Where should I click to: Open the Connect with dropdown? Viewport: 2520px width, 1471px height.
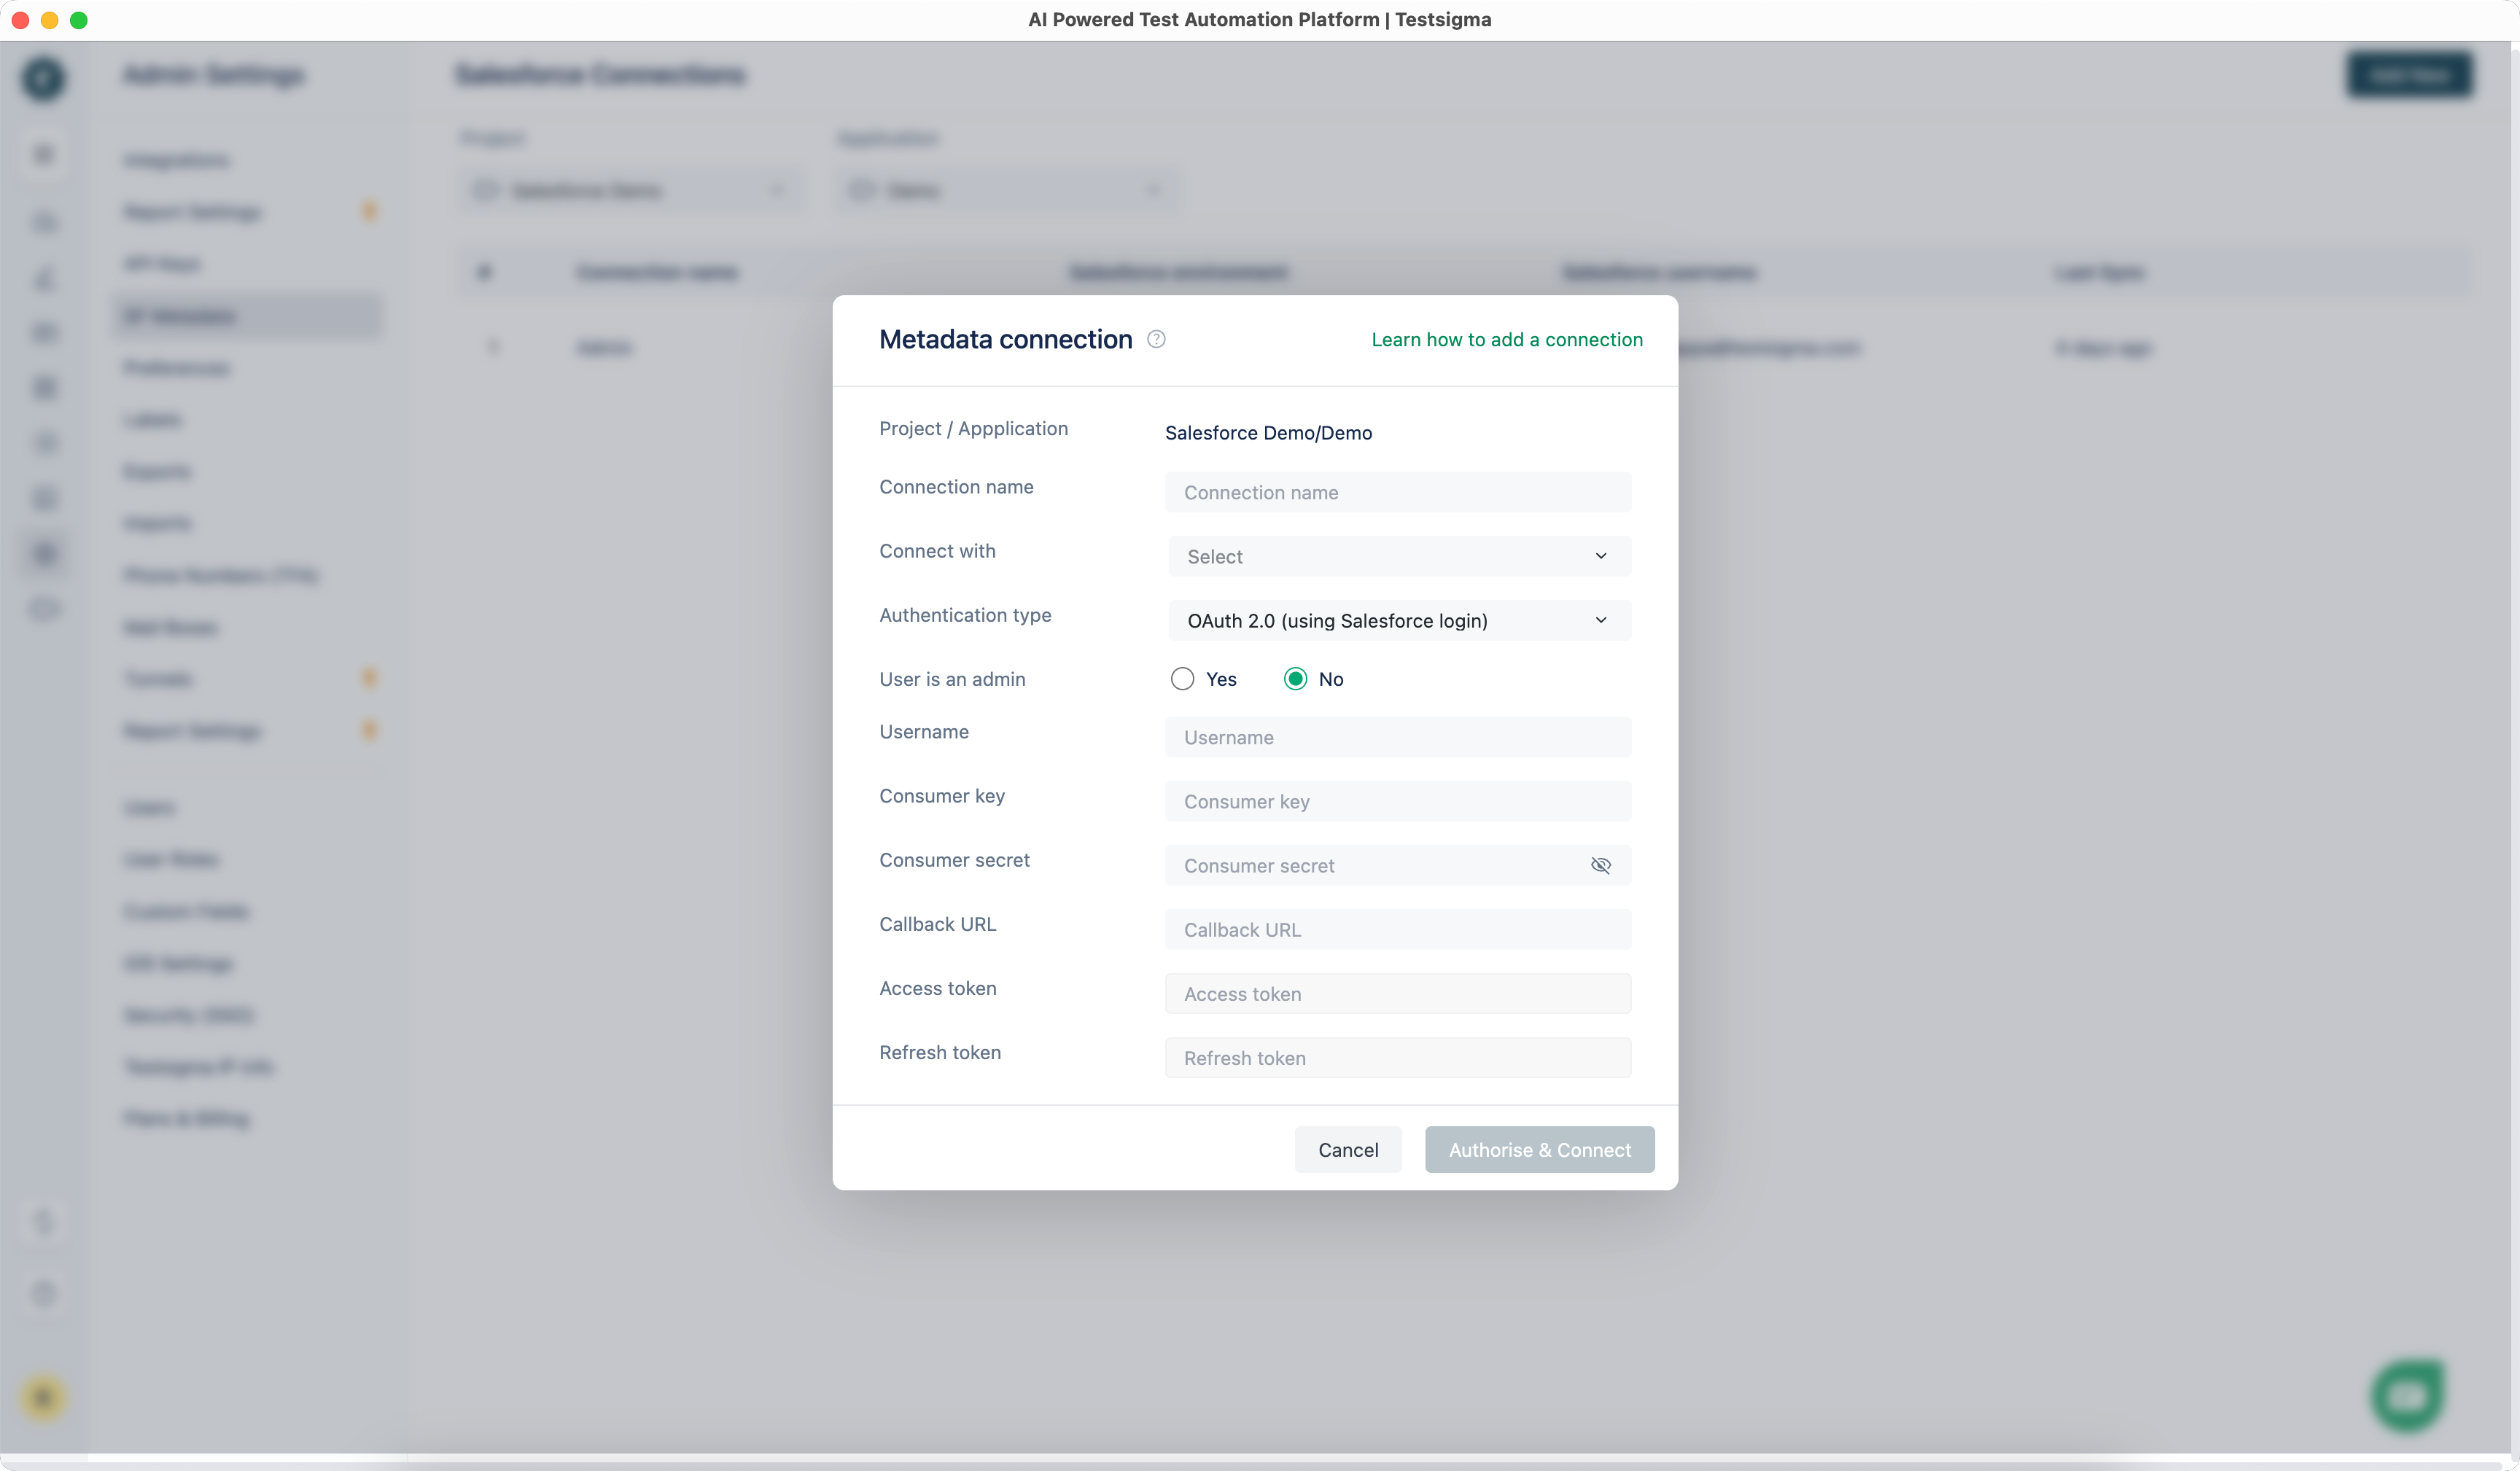(1397, 556)
